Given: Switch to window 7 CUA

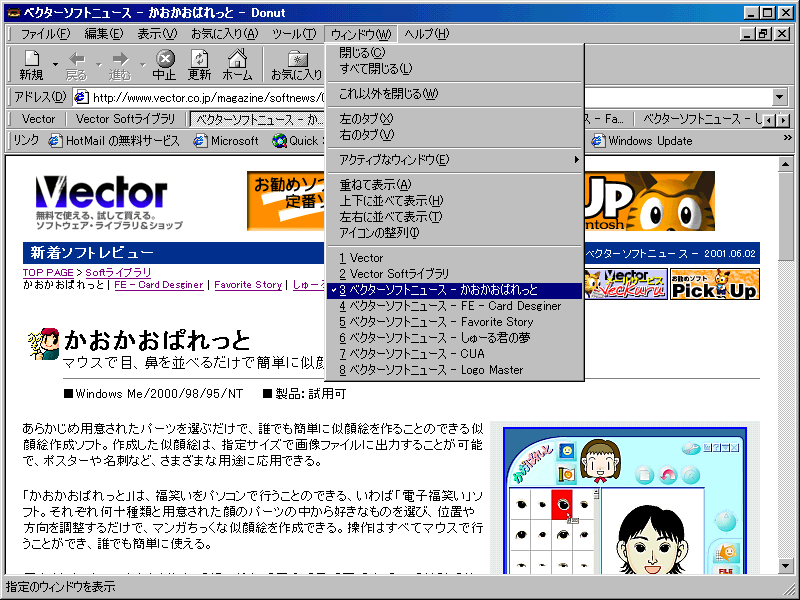Looking at the screenshot, I should 455,354.
